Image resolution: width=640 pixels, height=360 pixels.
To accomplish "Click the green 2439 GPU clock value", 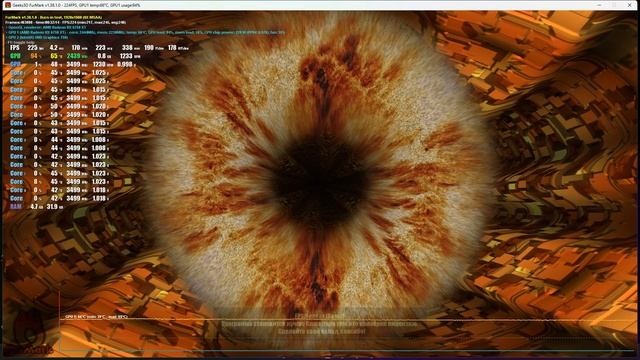I will coord(74,56).
